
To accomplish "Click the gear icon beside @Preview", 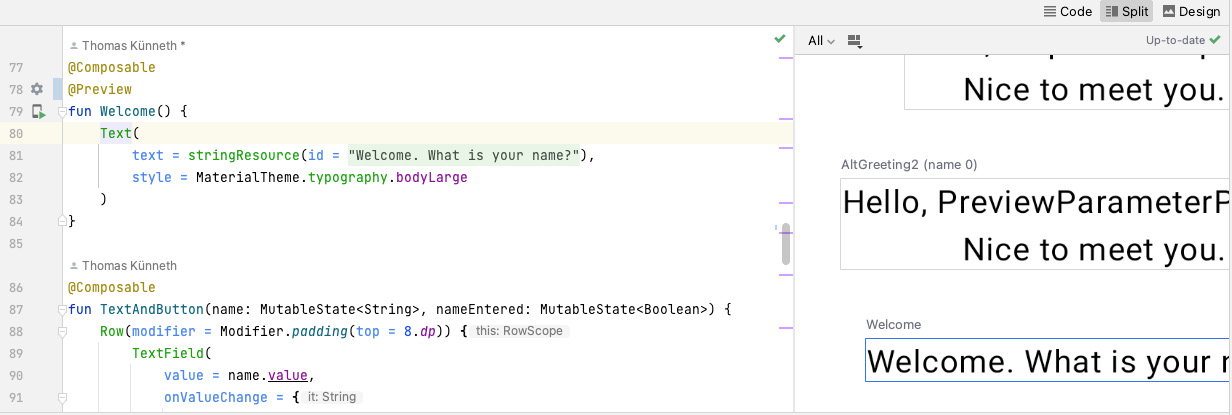I will point(38,89).
